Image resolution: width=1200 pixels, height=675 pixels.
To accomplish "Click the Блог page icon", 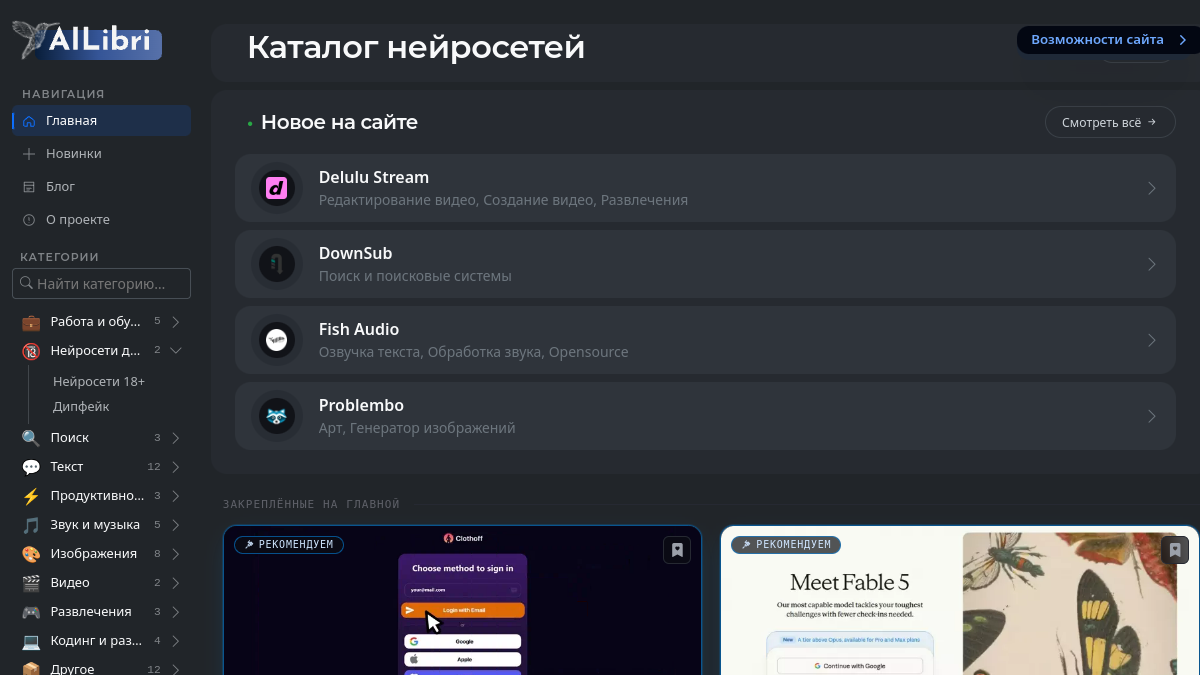I will point(29,187).
